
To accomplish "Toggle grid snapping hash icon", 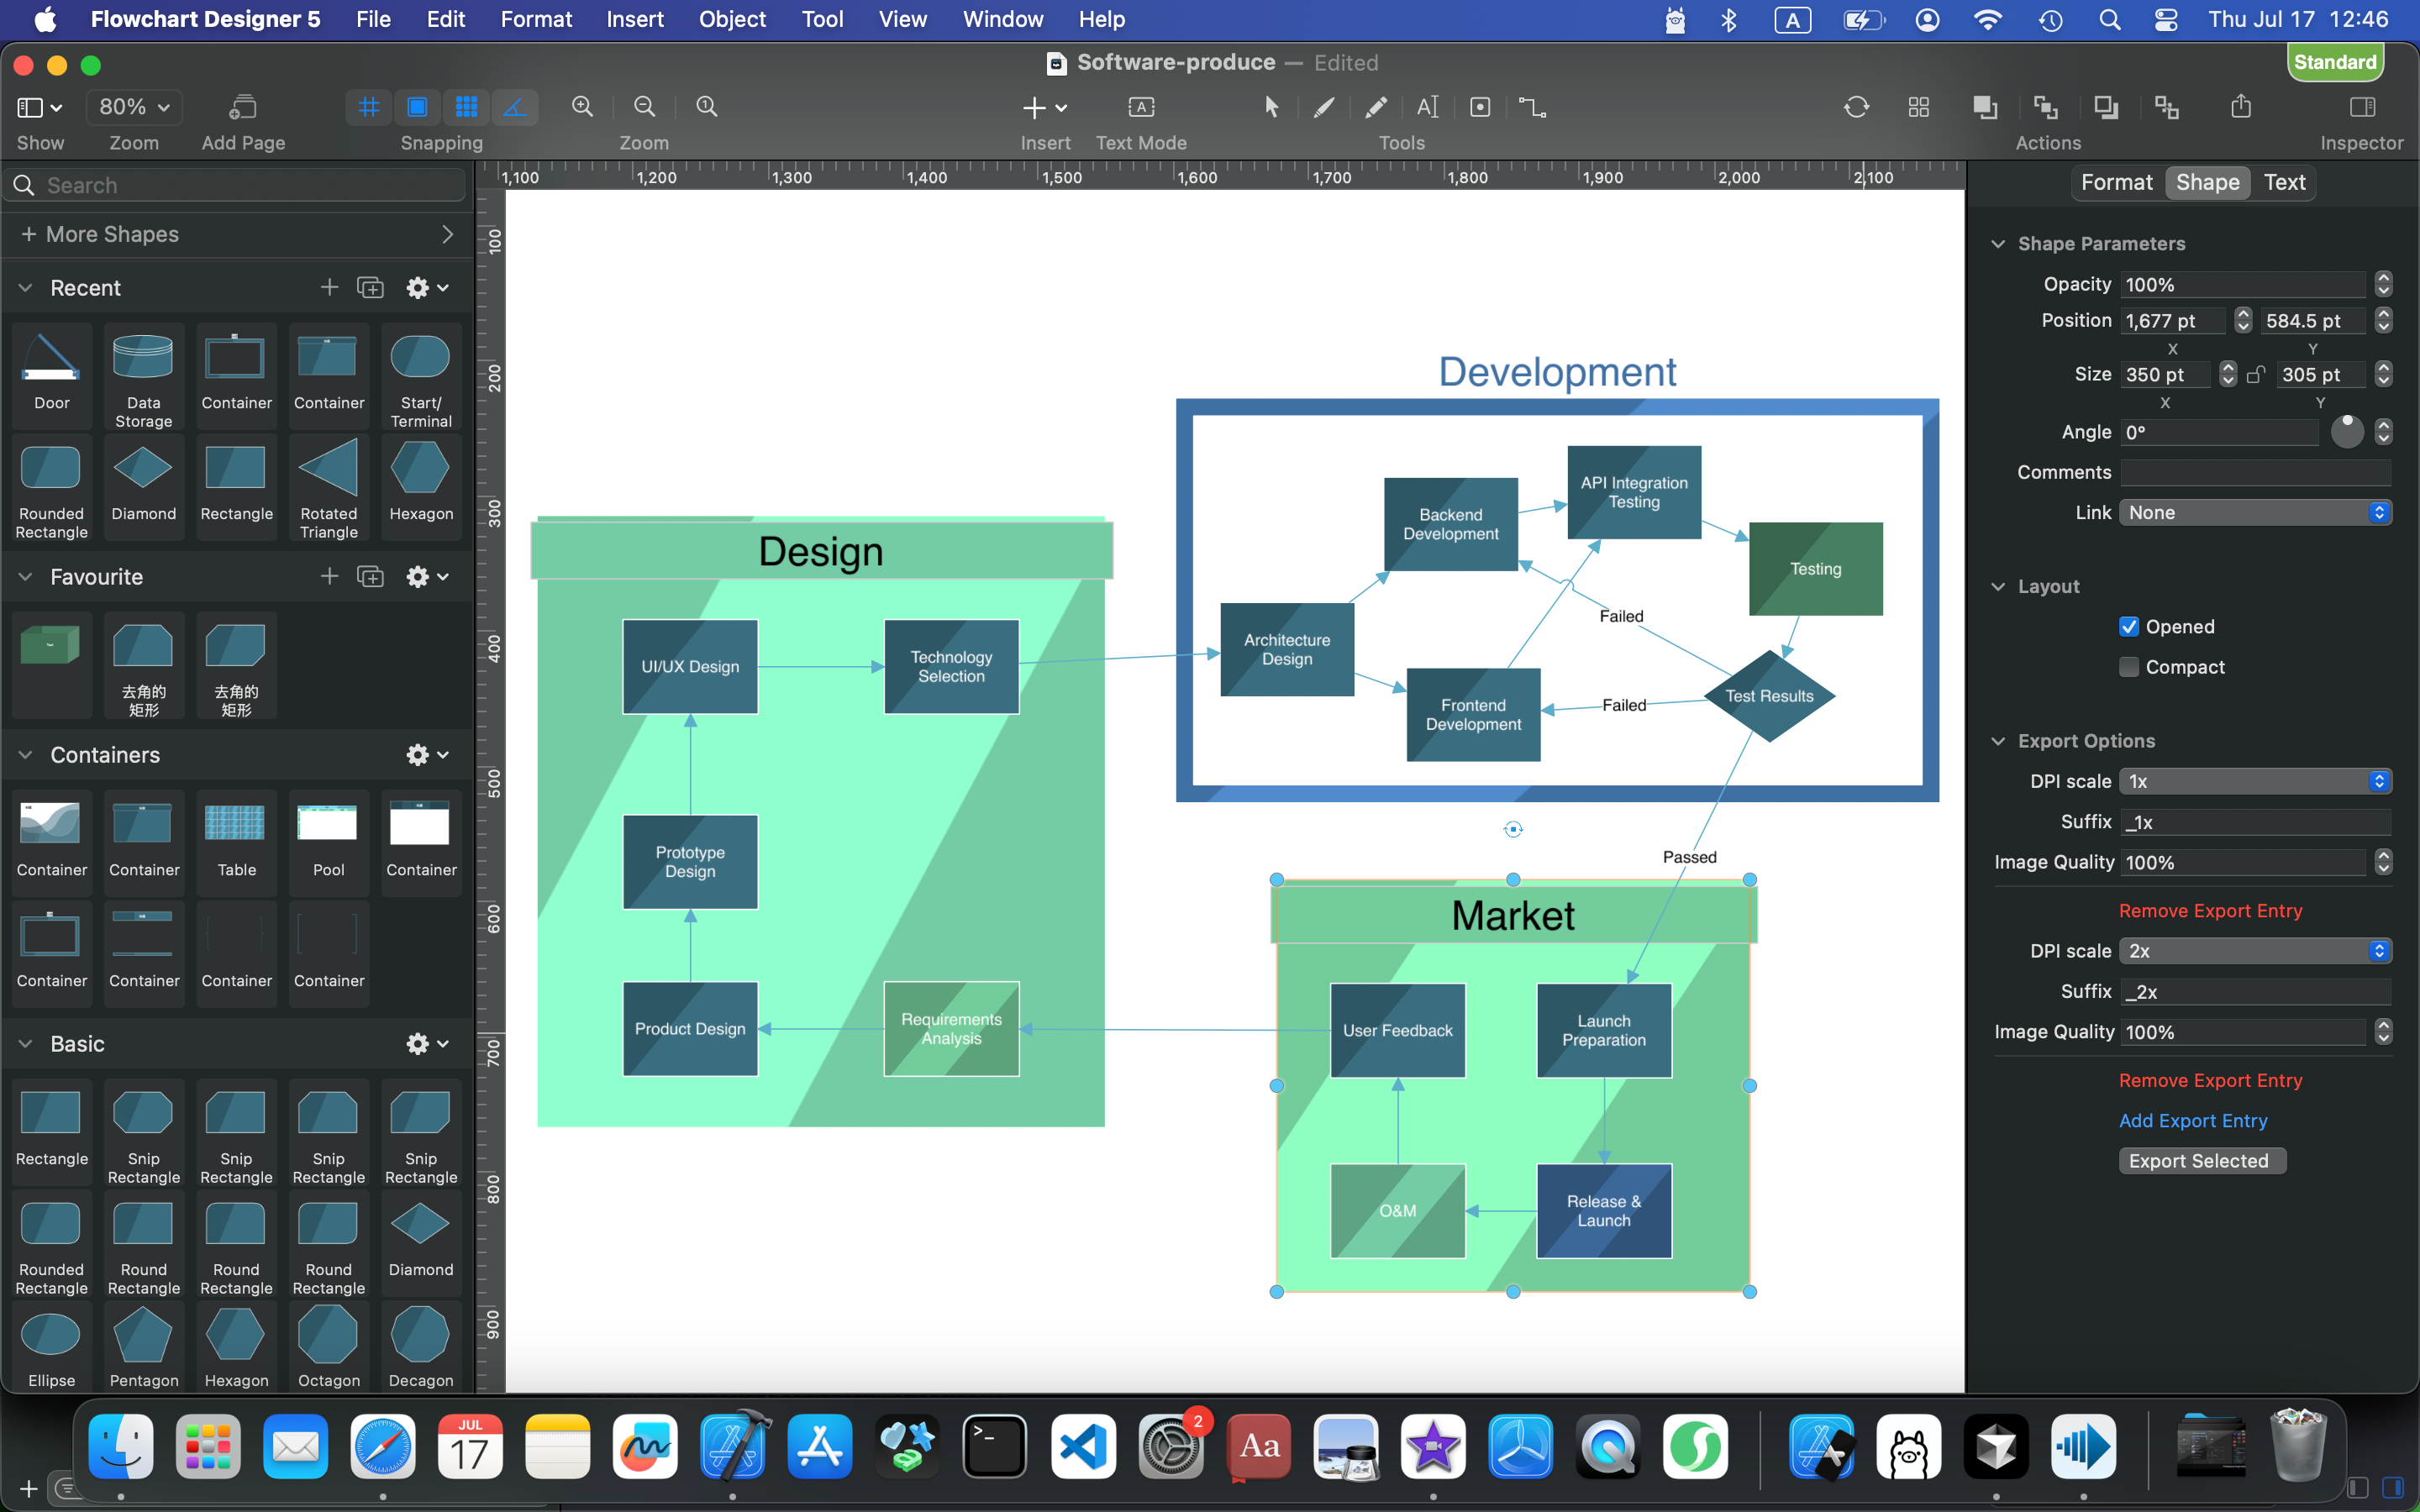I will pyautogui.click(x=369, y=107).
